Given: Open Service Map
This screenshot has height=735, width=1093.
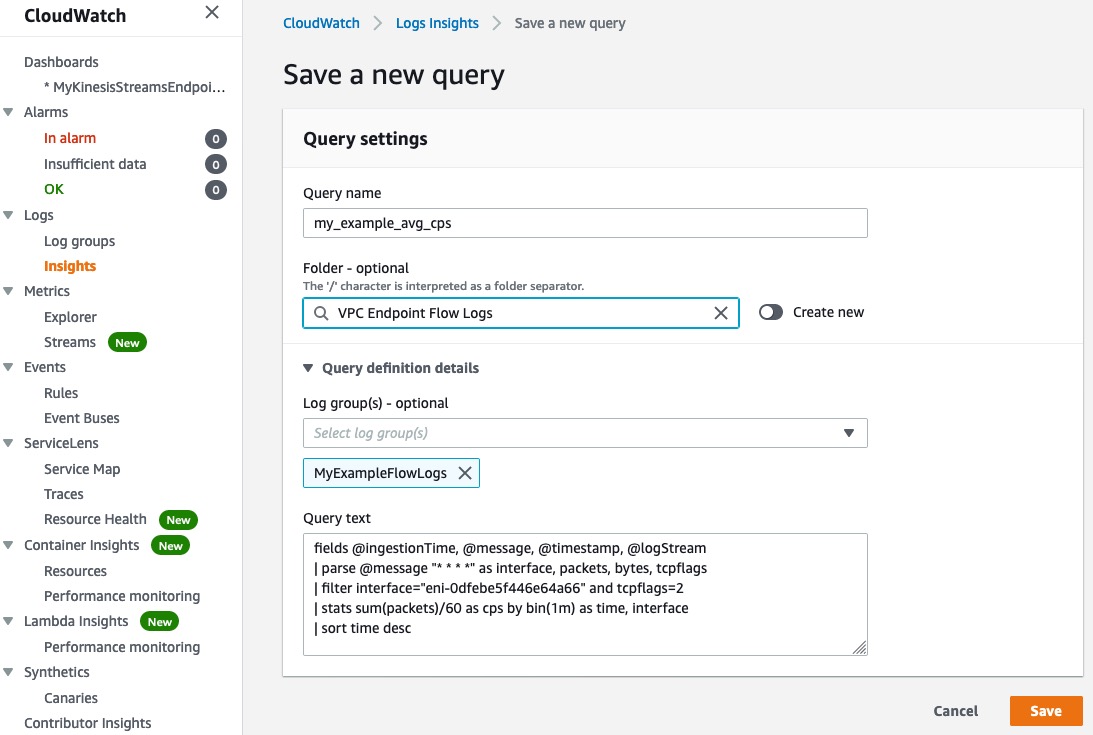Looking at the screenshot, I should [x=82, y=469].
